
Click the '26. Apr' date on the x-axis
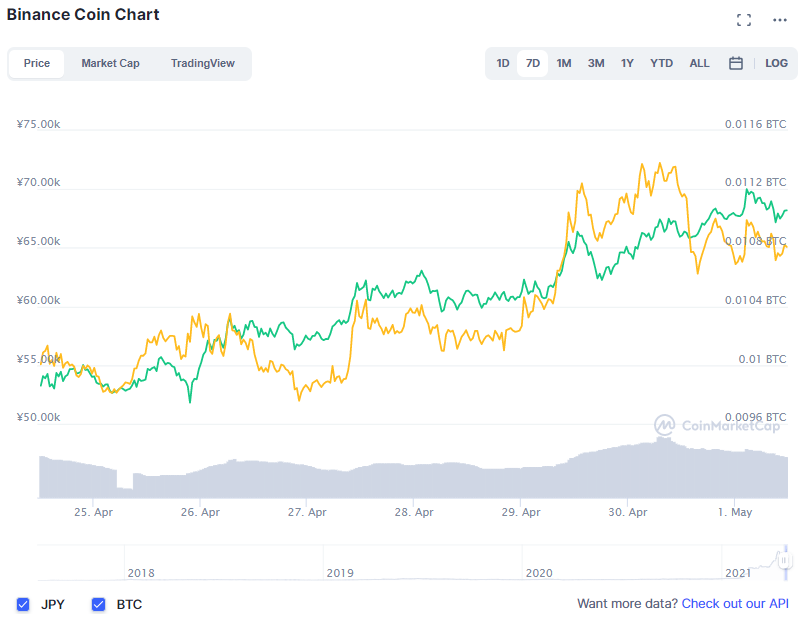click(x=200, y=512)
